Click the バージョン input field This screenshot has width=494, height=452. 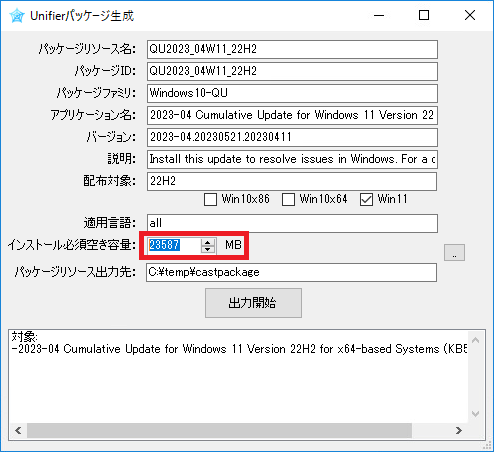pyautogui.click(x=292, y=137)
